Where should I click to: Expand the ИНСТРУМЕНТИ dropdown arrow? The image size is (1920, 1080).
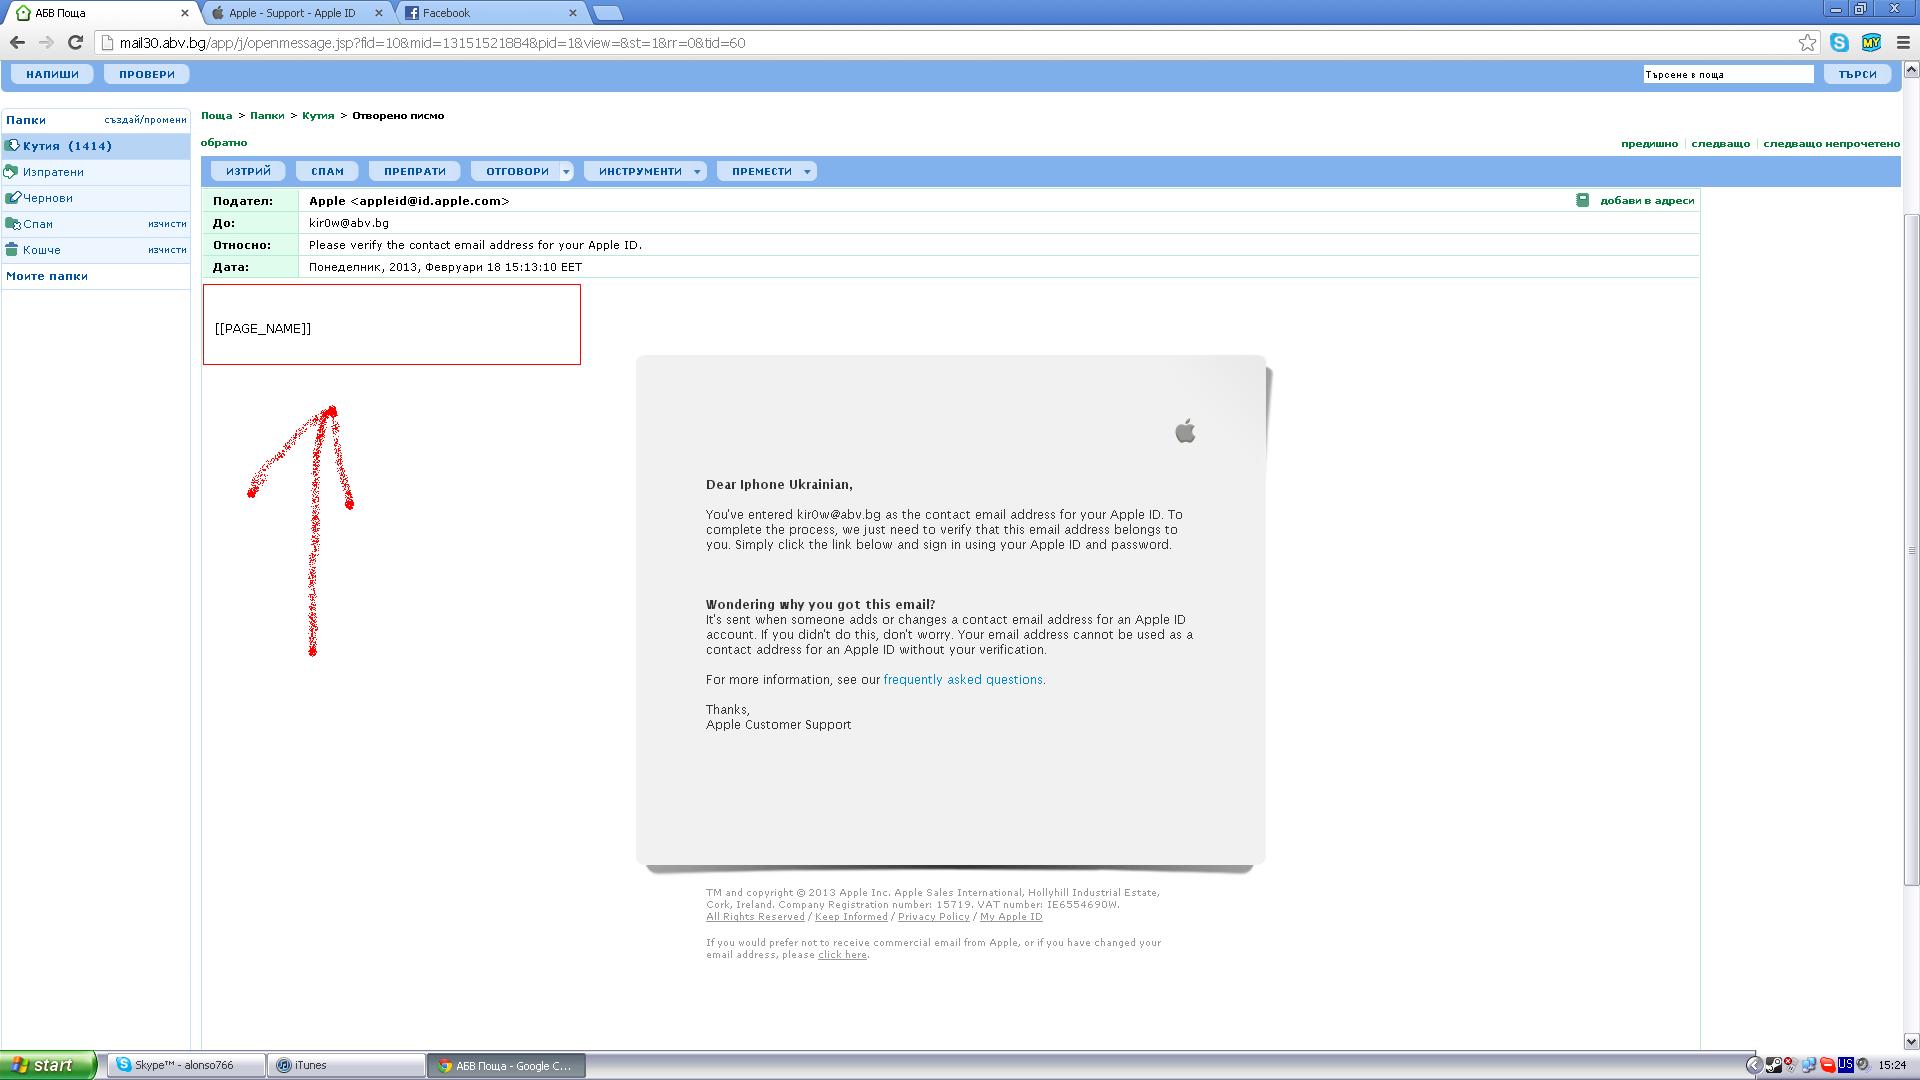tap(697, 171)
